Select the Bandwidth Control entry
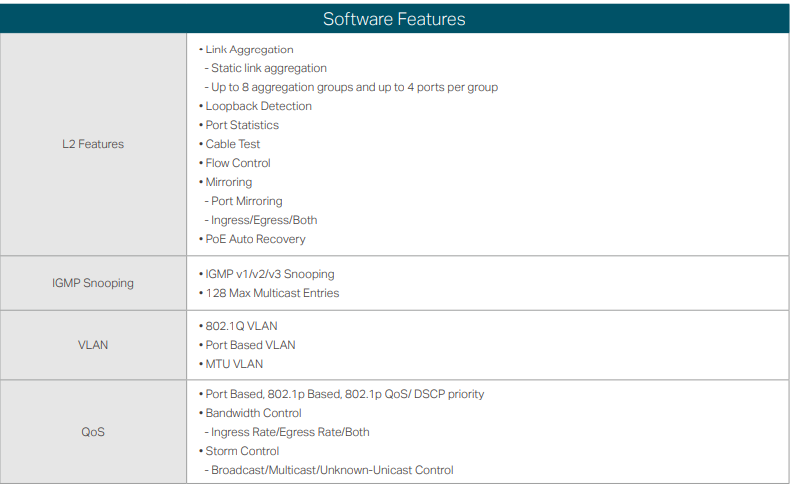Viewport: 795px width, 489px height. click(253, 413)
